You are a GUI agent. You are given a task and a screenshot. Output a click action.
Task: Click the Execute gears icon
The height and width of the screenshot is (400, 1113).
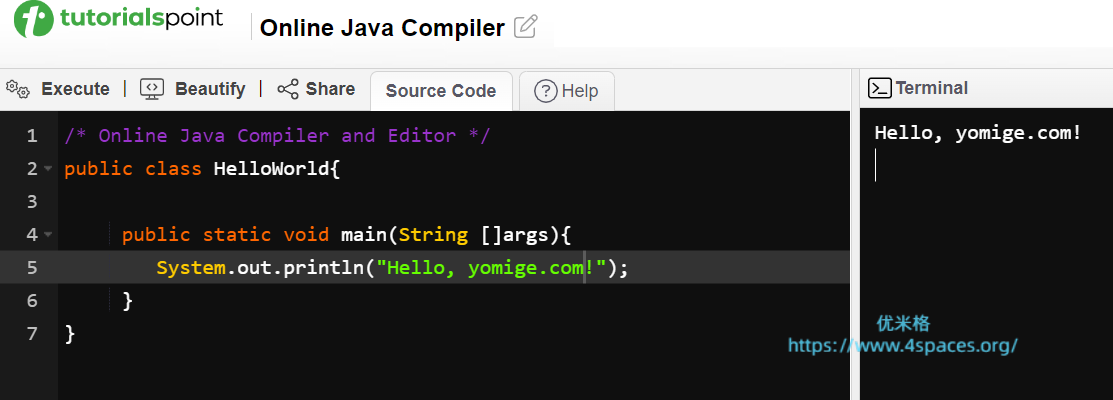(x=18, y=89)
